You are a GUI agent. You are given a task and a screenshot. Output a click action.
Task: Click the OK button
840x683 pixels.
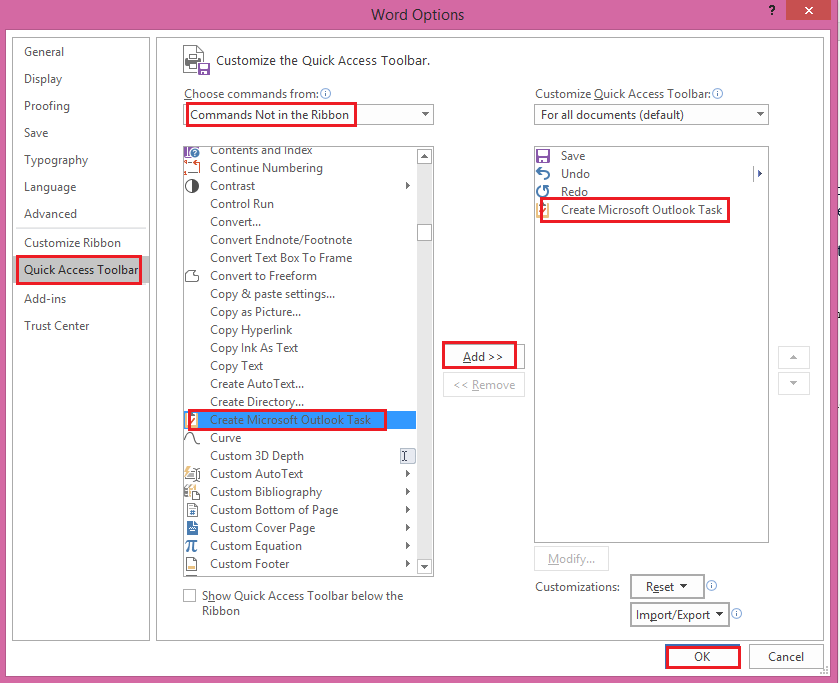702,657
